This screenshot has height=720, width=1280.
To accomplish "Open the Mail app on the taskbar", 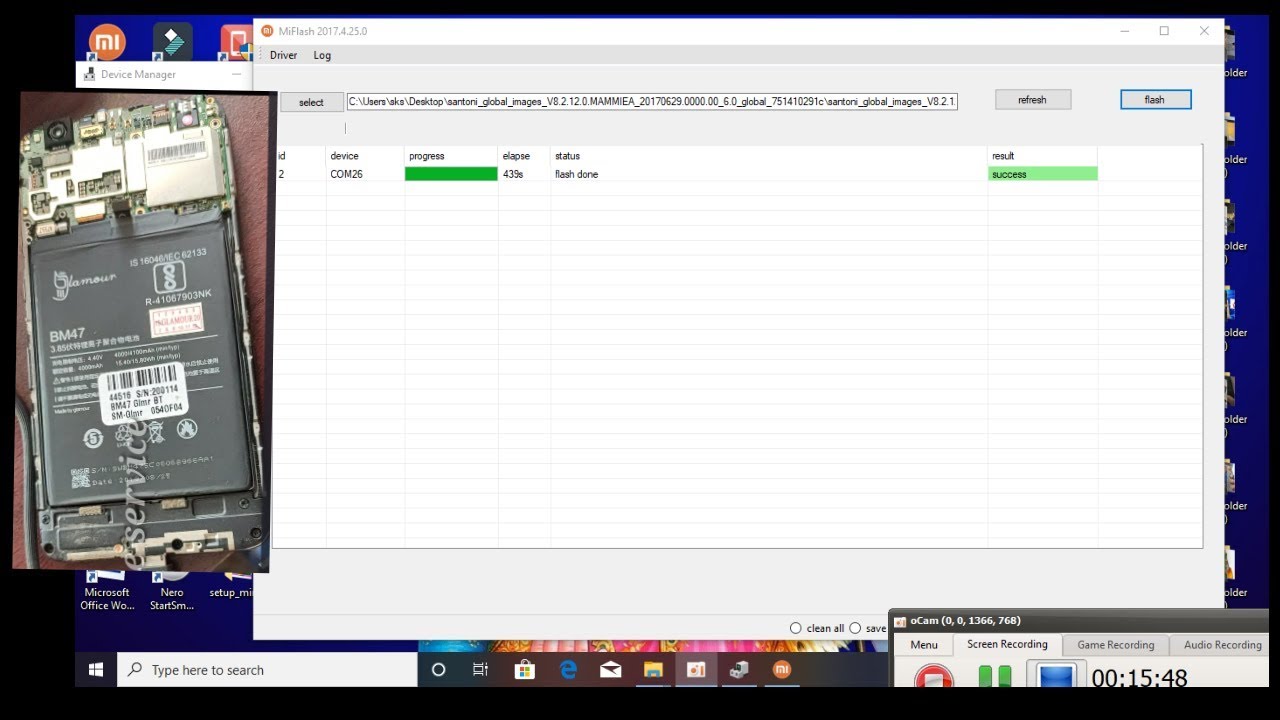I will point(610,670).
